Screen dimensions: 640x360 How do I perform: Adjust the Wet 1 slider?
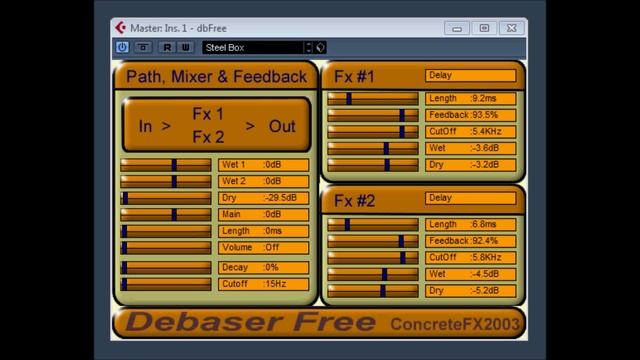(x=166, y=165)
